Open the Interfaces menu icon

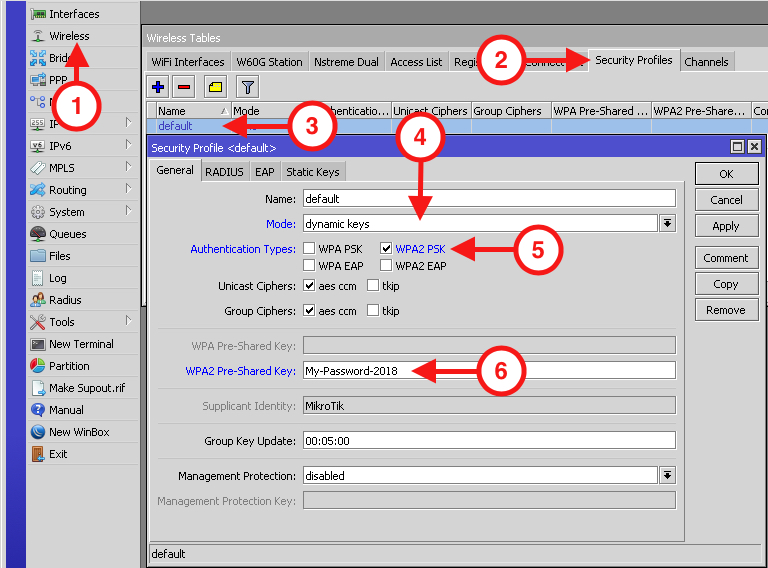click(38, 14)
